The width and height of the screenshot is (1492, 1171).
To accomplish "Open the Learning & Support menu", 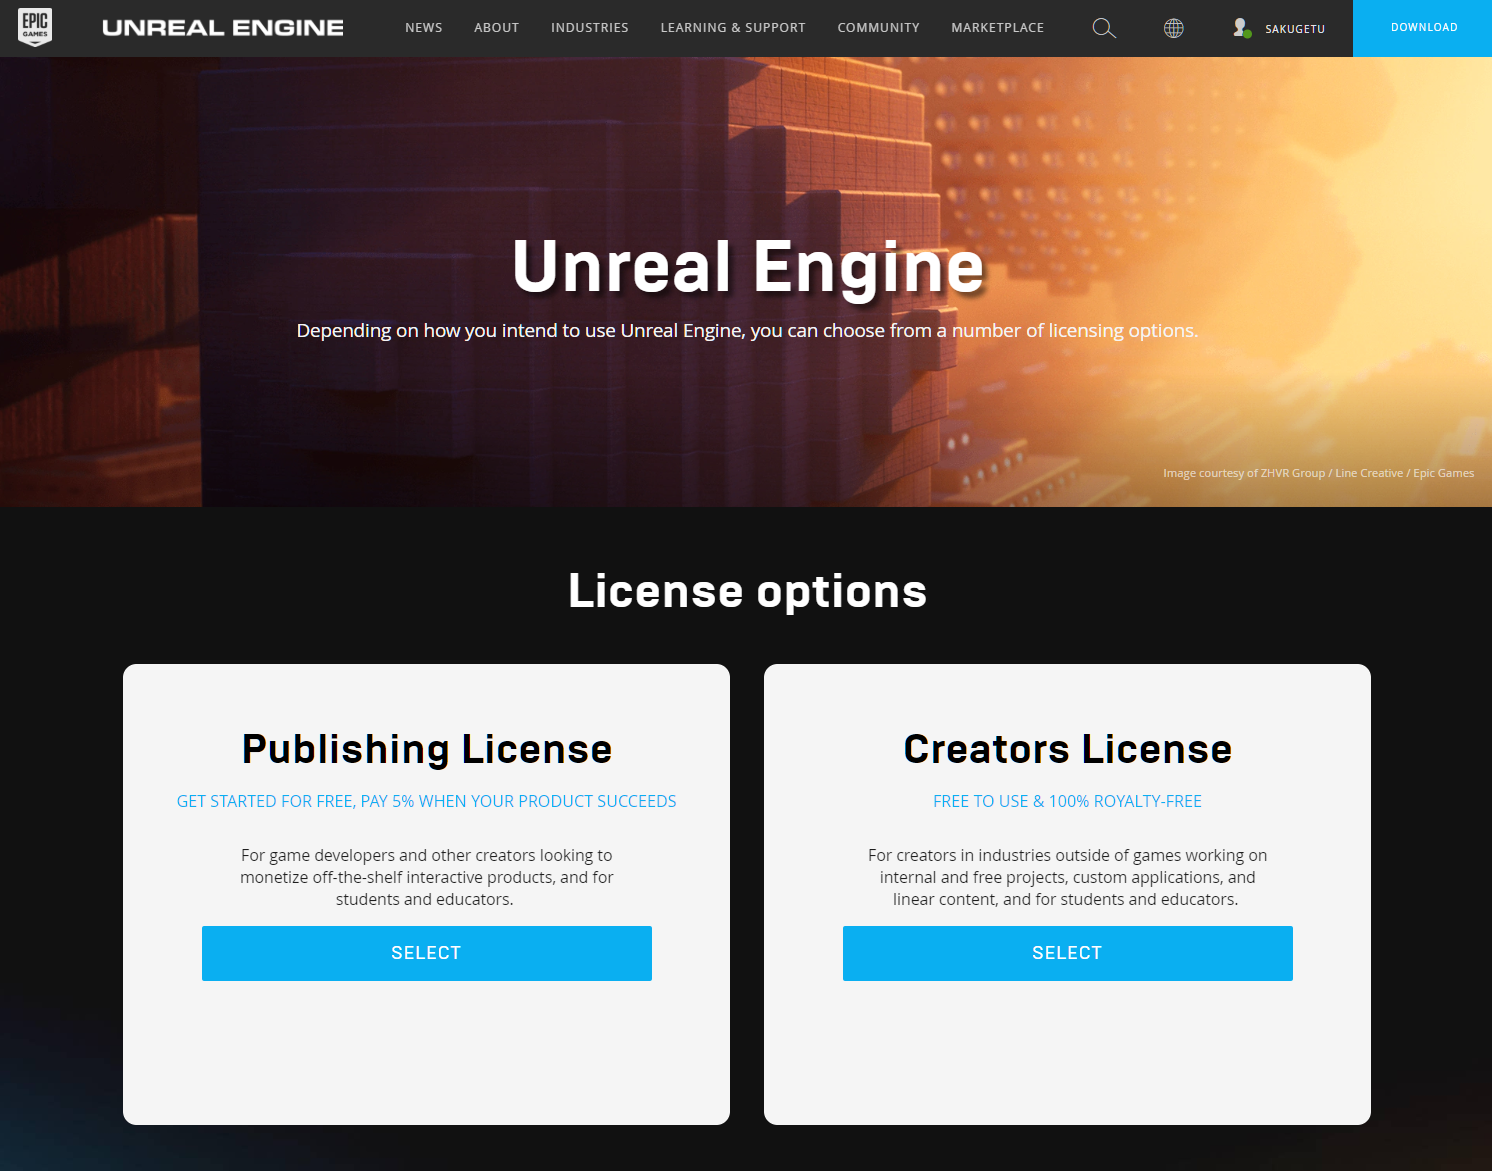I will tap(733, 28).
